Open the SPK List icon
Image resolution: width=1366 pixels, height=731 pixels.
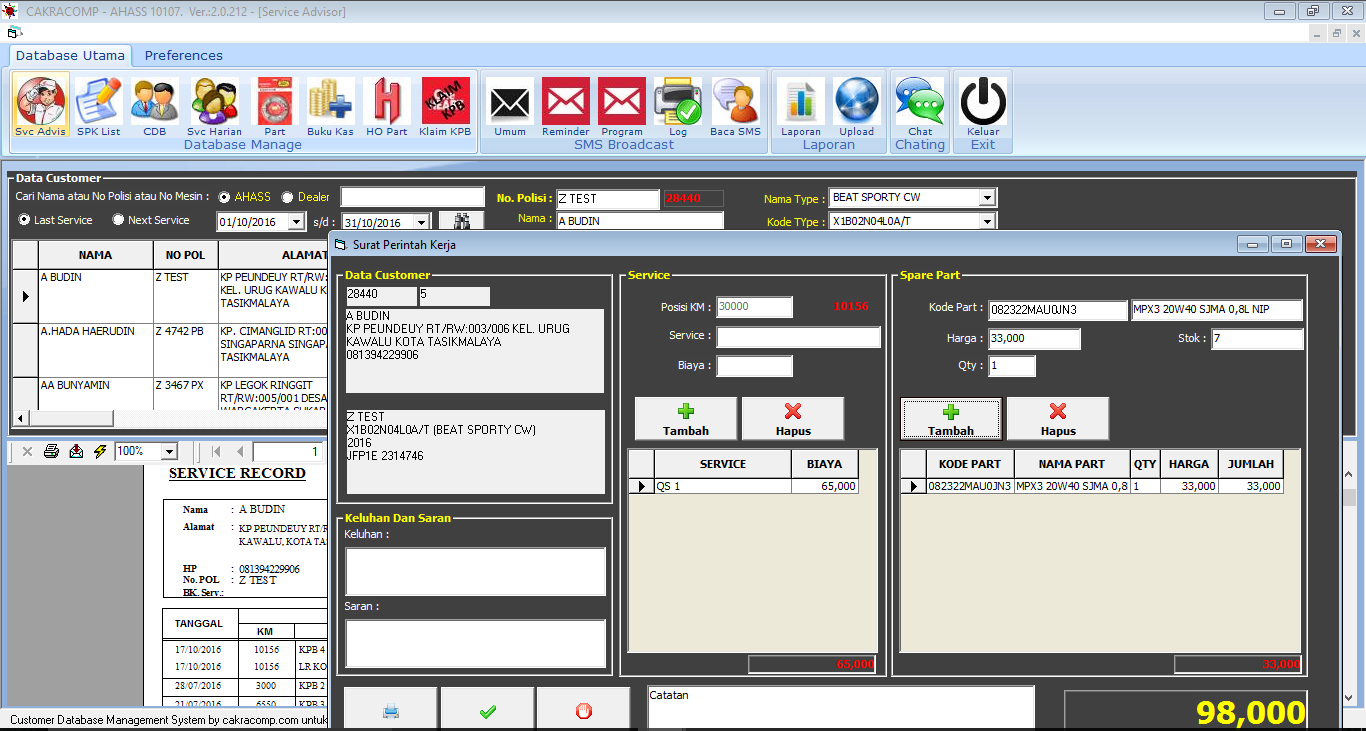point(98,104)
